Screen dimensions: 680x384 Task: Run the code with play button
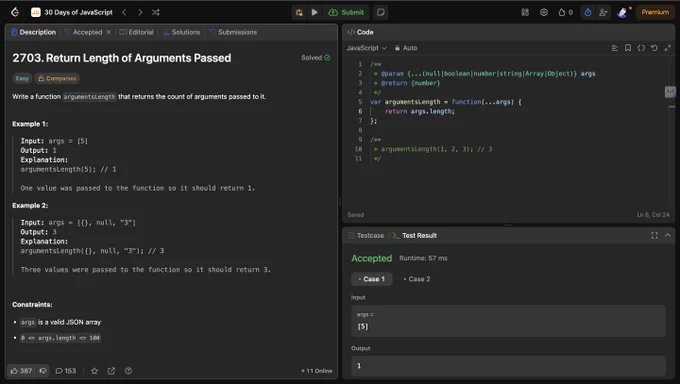coord(315,12)
